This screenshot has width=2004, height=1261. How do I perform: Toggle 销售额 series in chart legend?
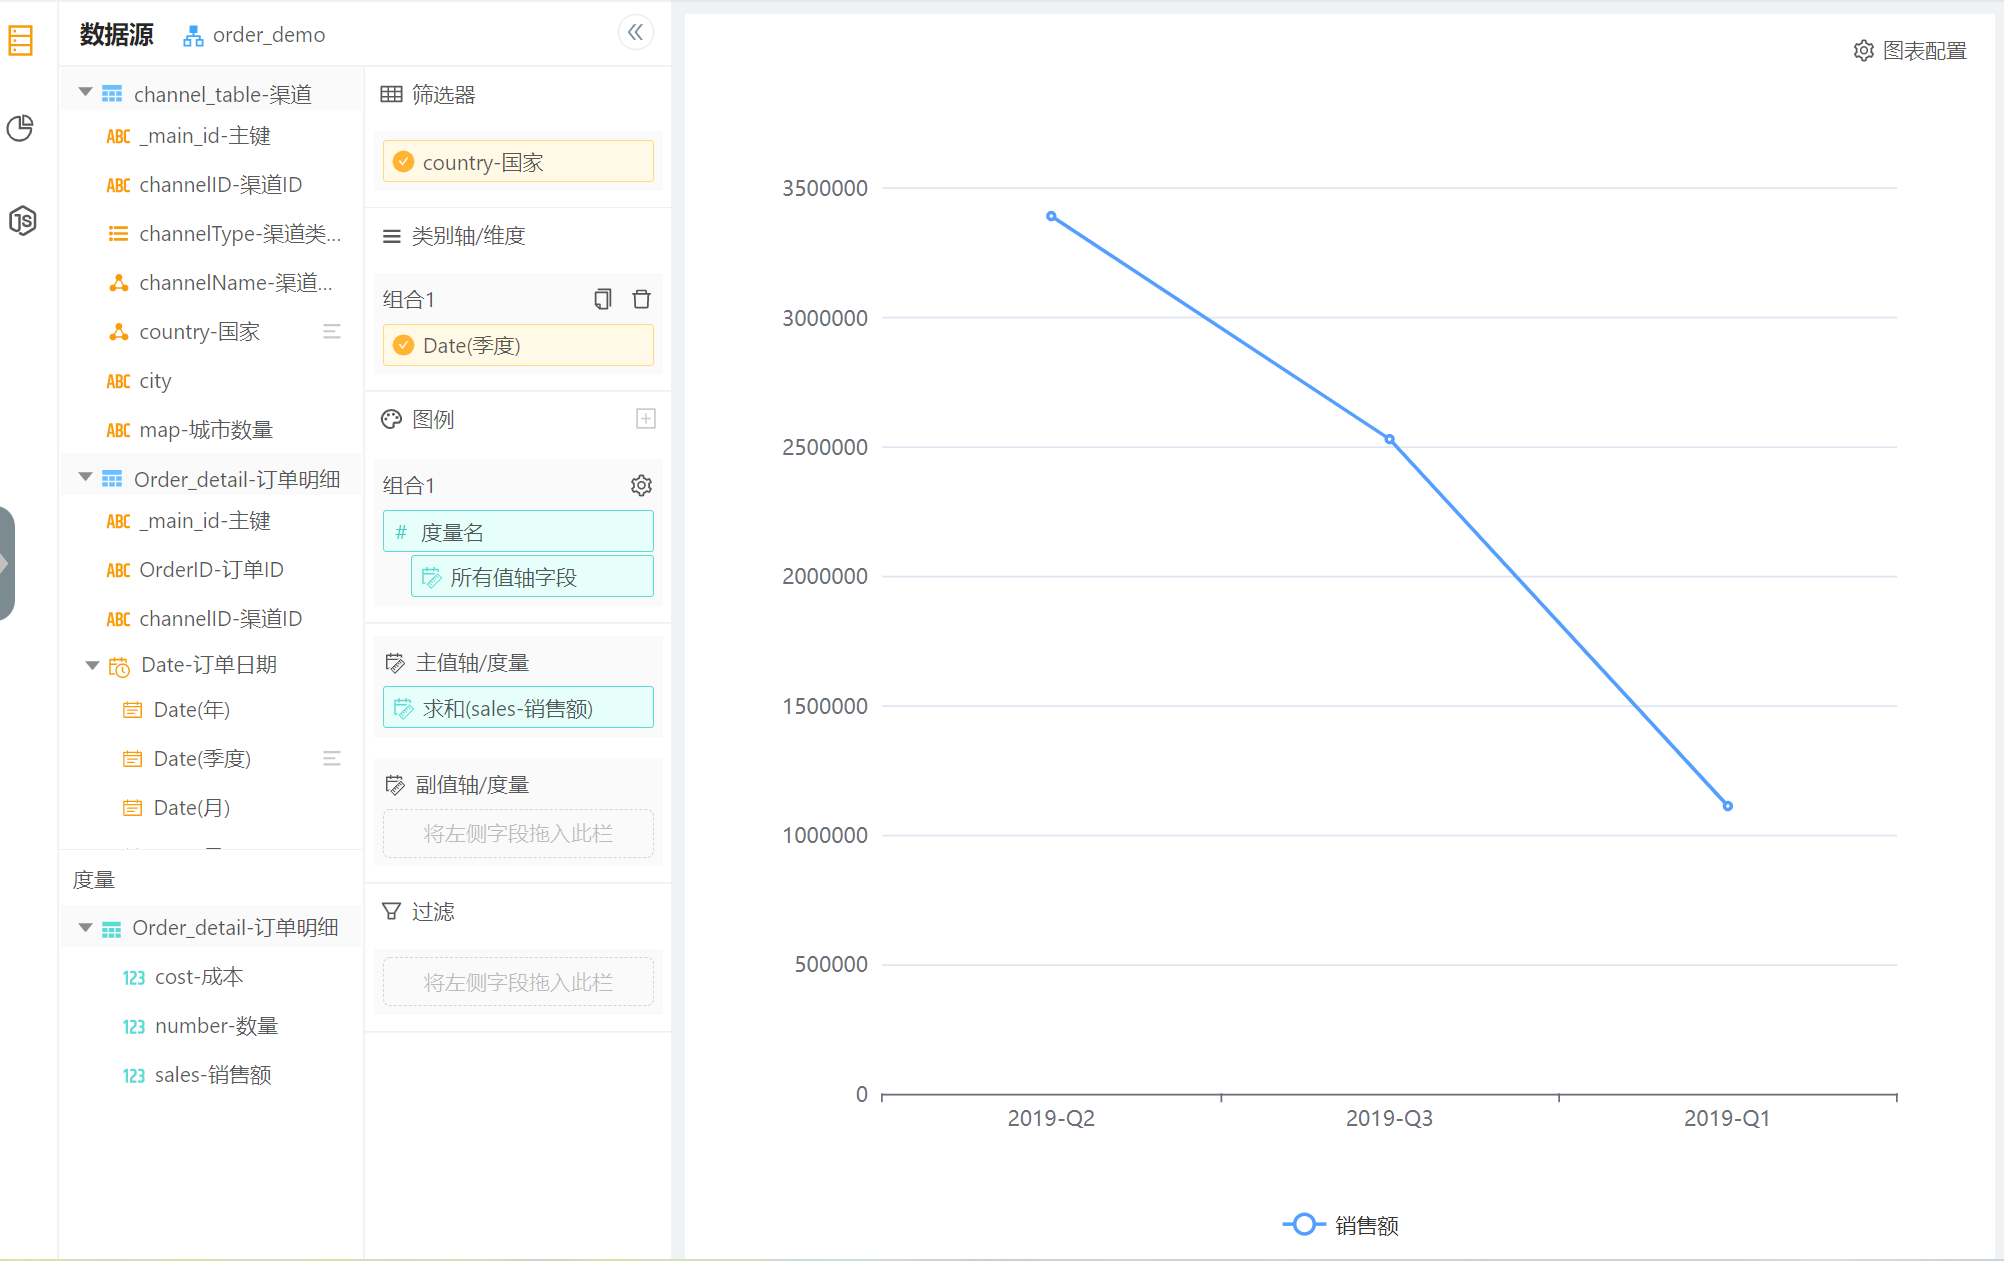tap(1340, 1225)
